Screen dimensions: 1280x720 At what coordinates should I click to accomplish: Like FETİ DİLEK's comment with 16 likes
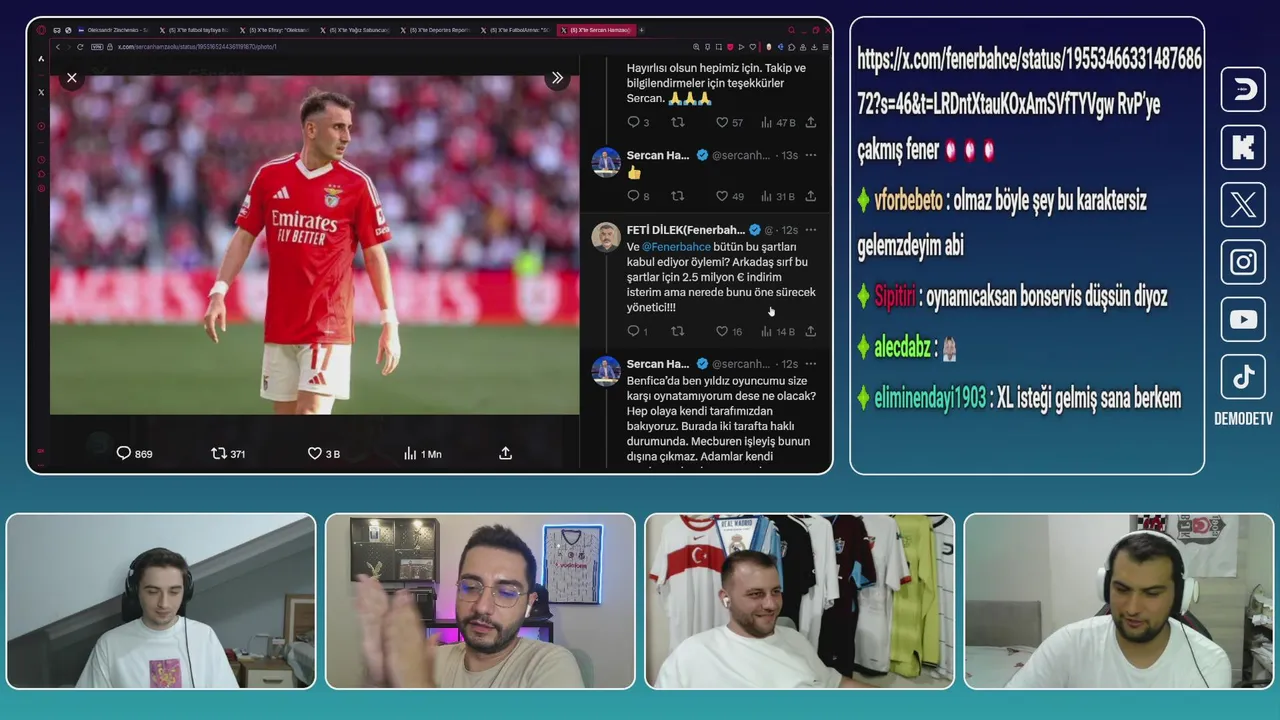point(729,331)
